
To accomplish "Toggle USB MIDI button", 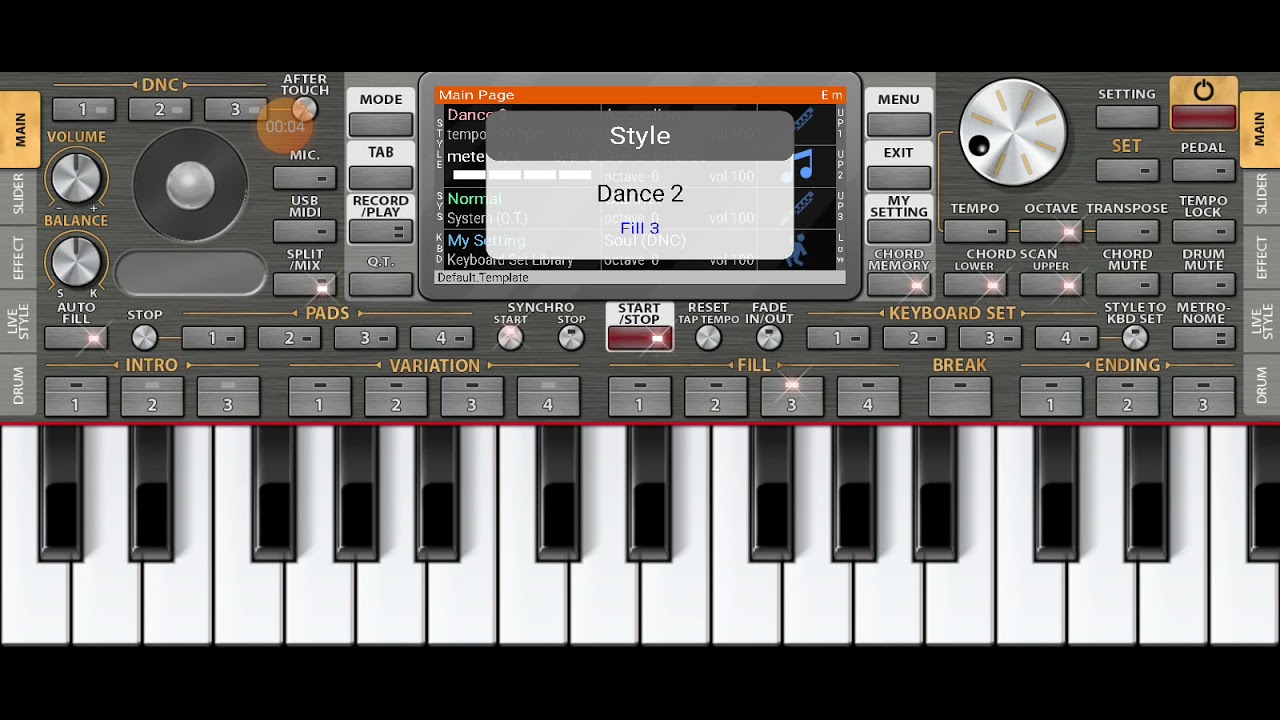I will (305, 231).
